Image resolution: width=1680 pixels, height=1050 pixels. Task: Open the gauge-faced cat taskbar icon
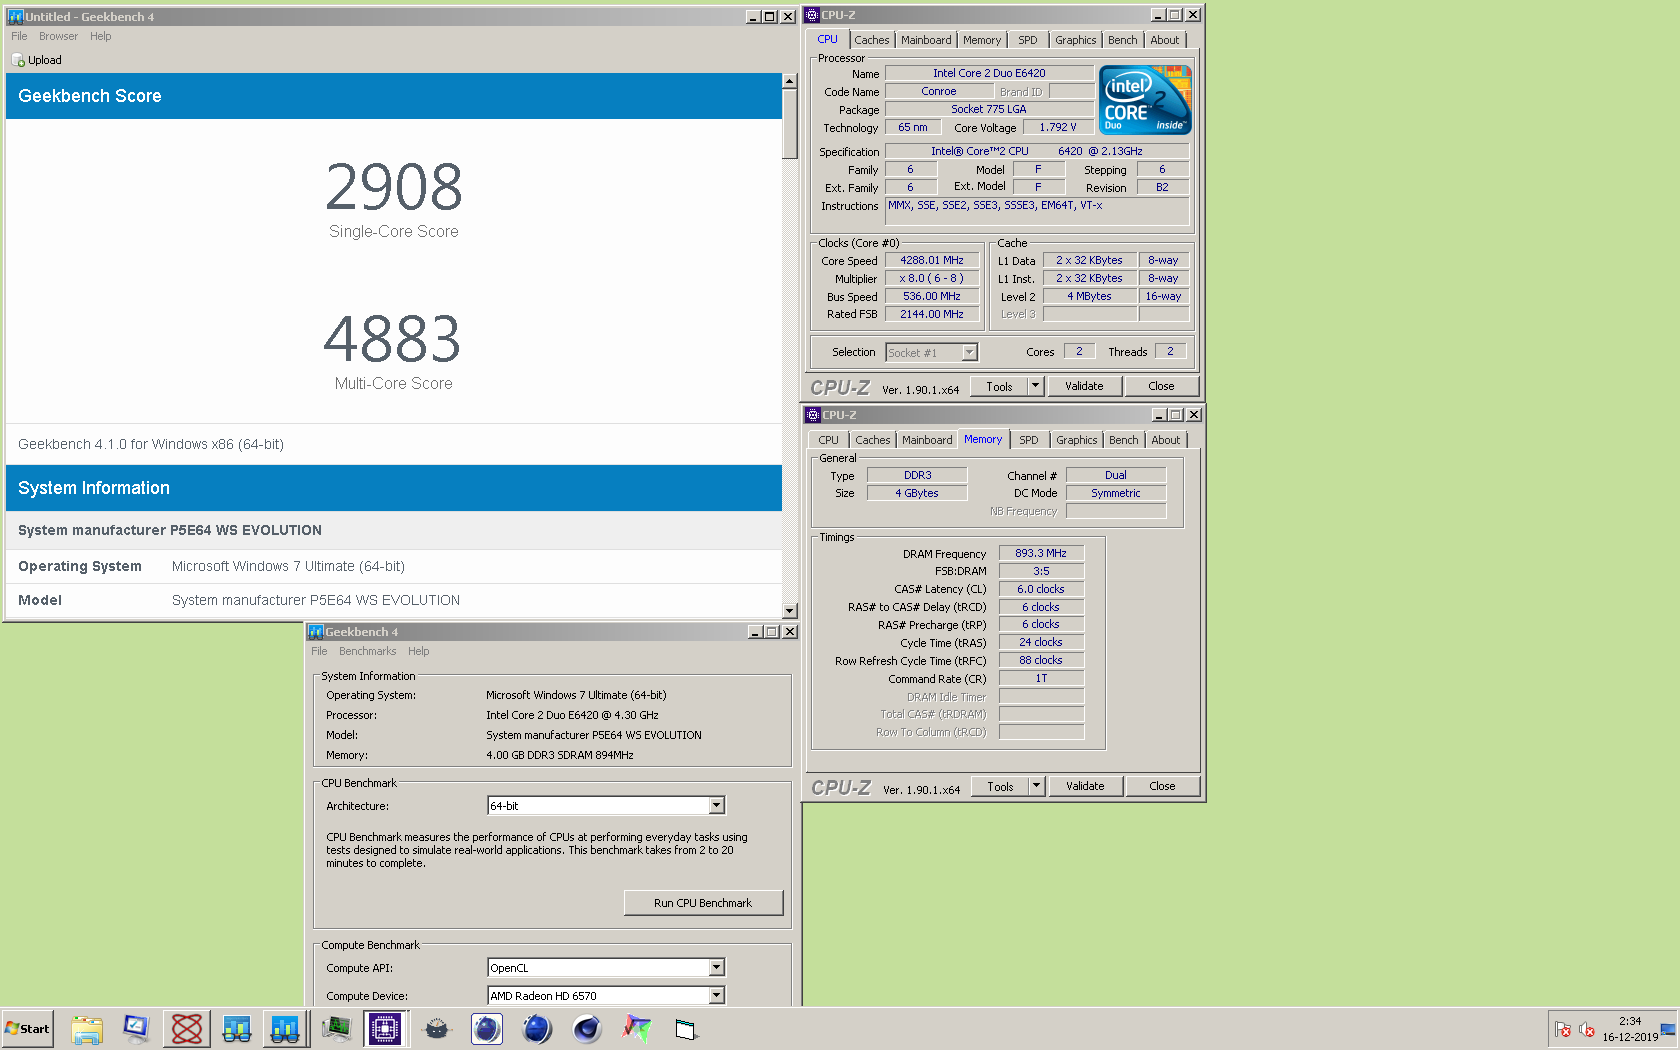click(x=437, y=1029)
